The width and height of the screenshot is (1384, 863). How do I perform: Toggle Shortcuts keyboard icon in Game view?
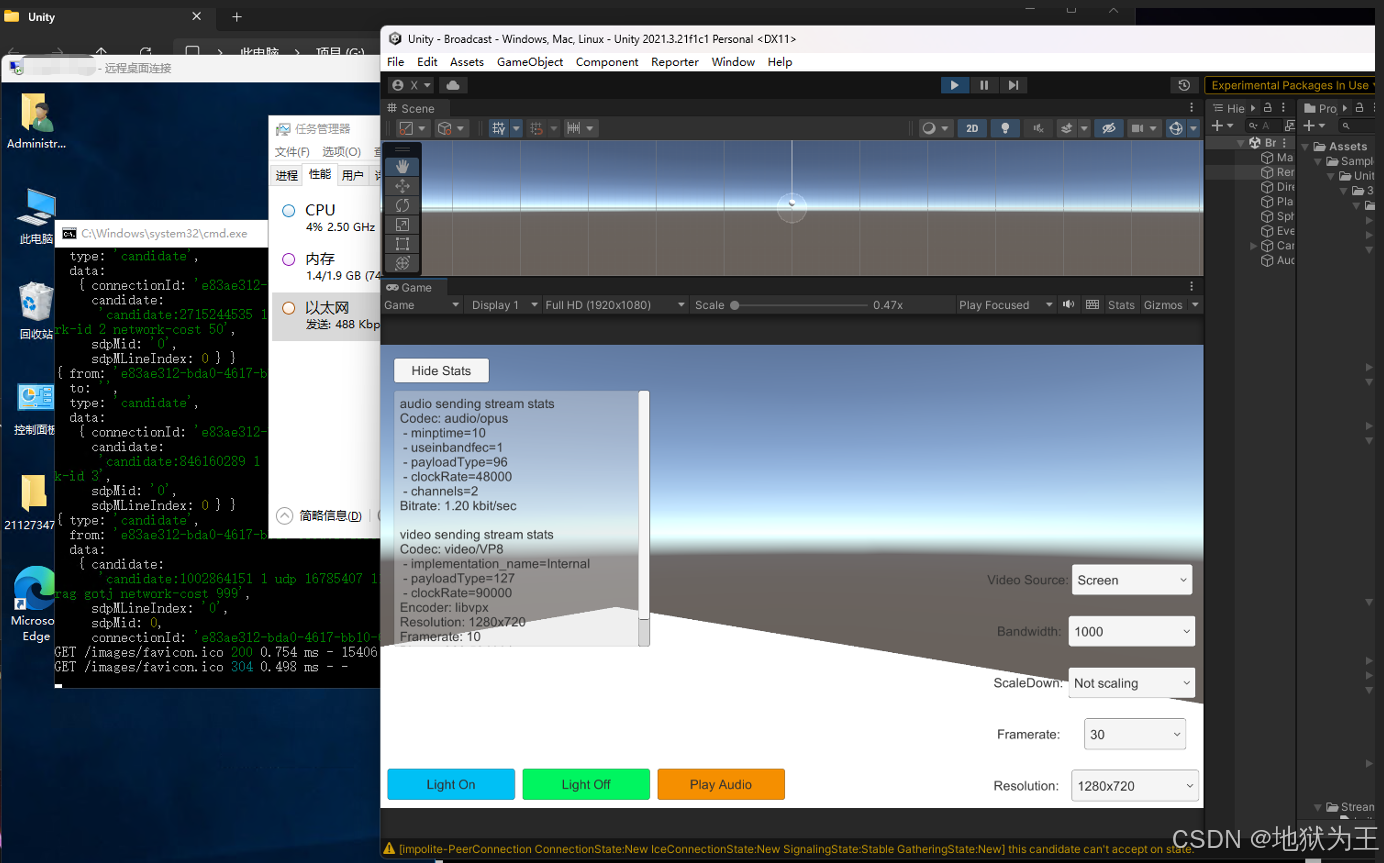(x=1092, y=305)
